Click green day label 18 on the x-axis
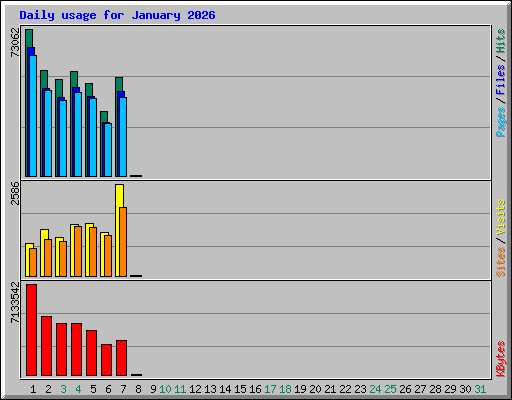 point(285,389)
